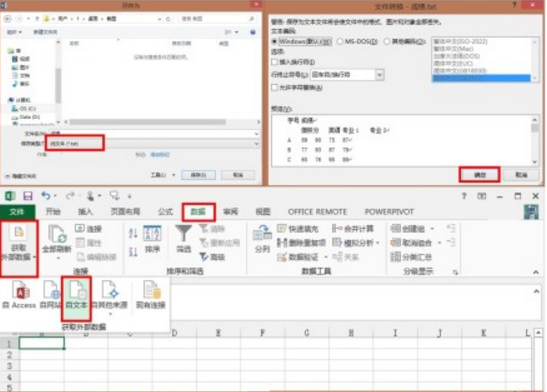Select the Windows default encoding radio button

[x=274, y=42]
